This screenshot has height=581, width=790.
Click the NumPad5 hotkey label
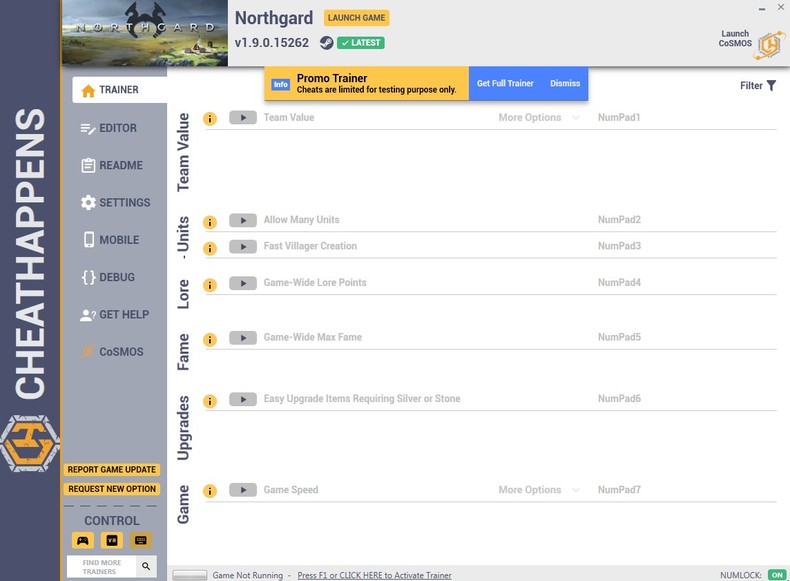[x=619, y=337]
